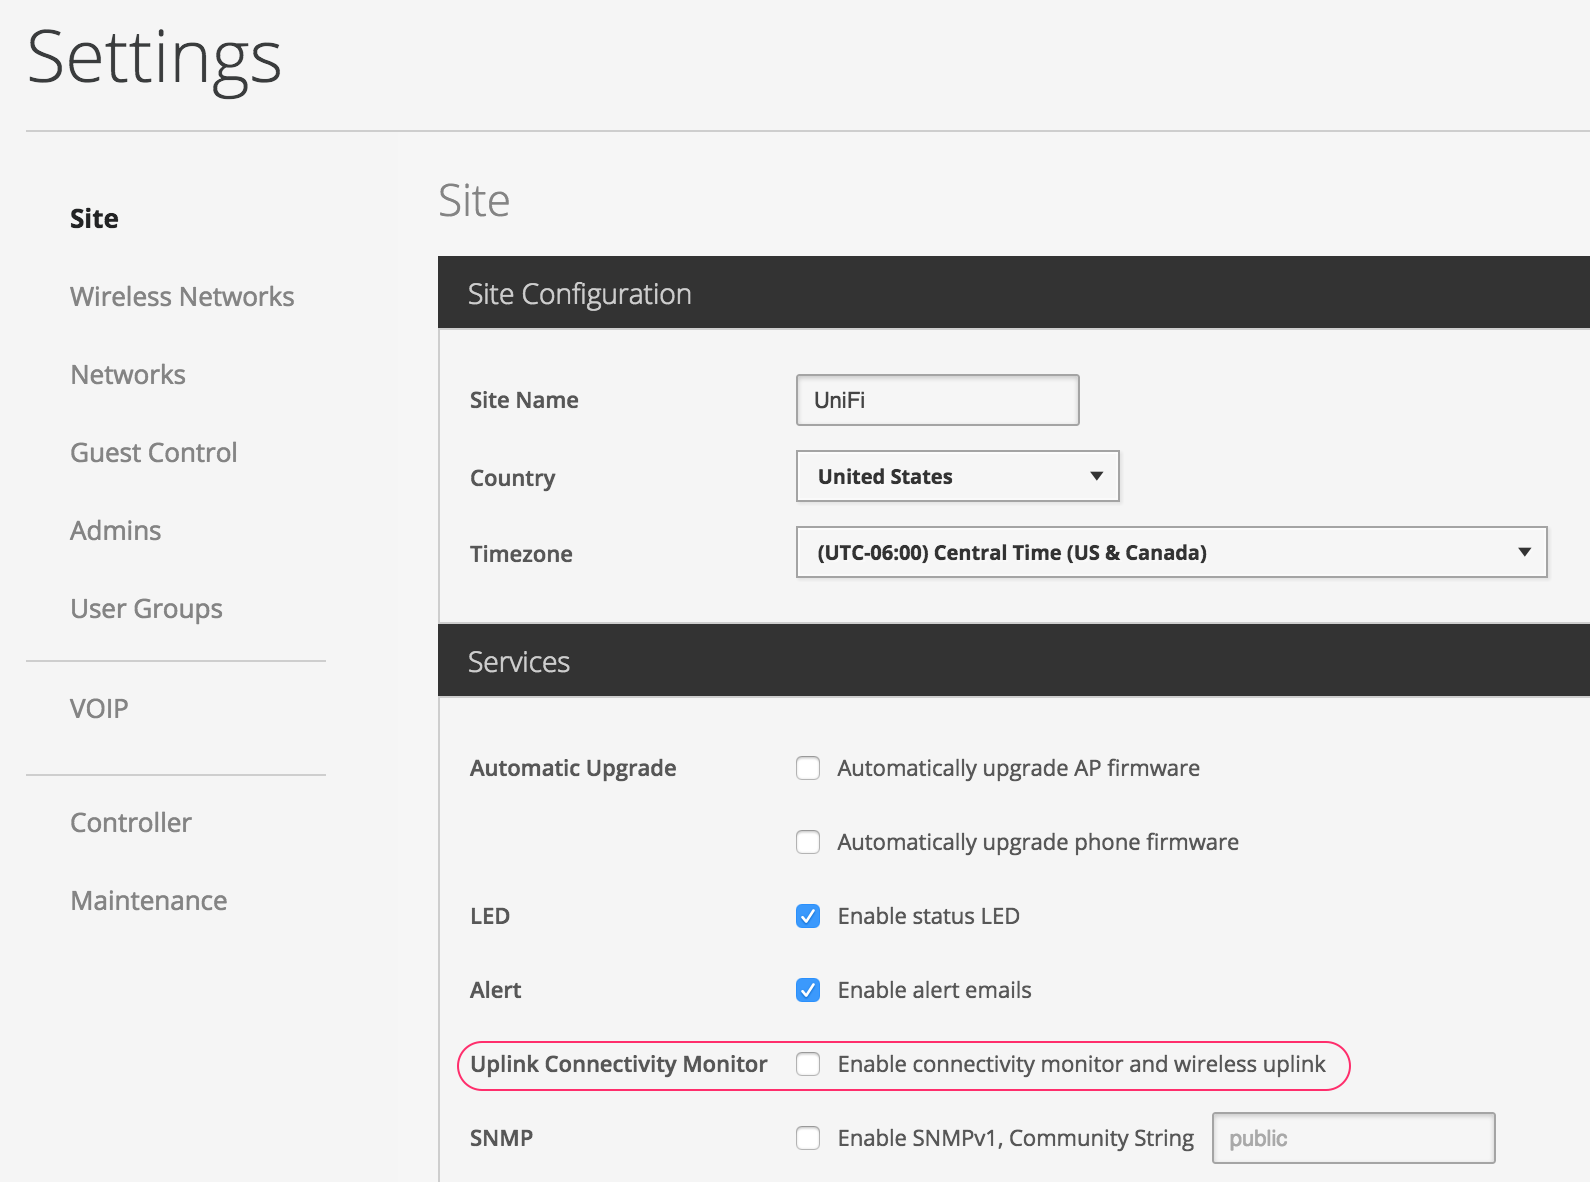Navigate to the VOIP settings
The width and height of the screenshot is (1590, 1182).
pyautogui.click(x=99, y=709)
